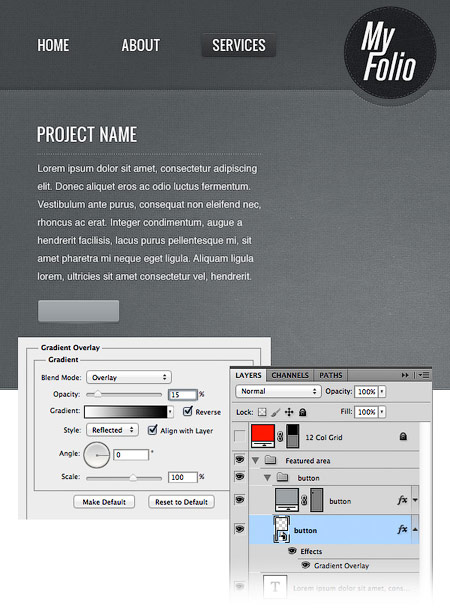
Task: Click the Lock all padlock icon
Action: point(303,412)
